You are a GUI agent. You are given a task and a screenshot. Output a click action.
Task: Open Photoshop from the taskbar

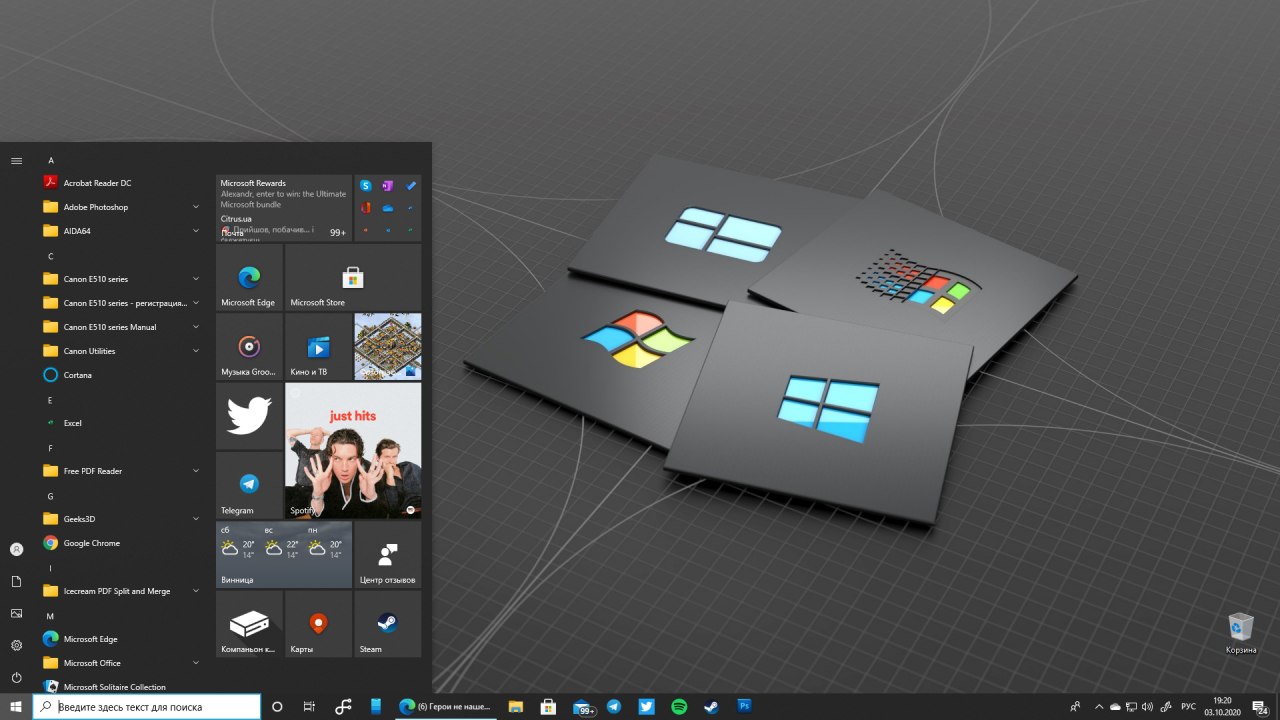(744, 706)
